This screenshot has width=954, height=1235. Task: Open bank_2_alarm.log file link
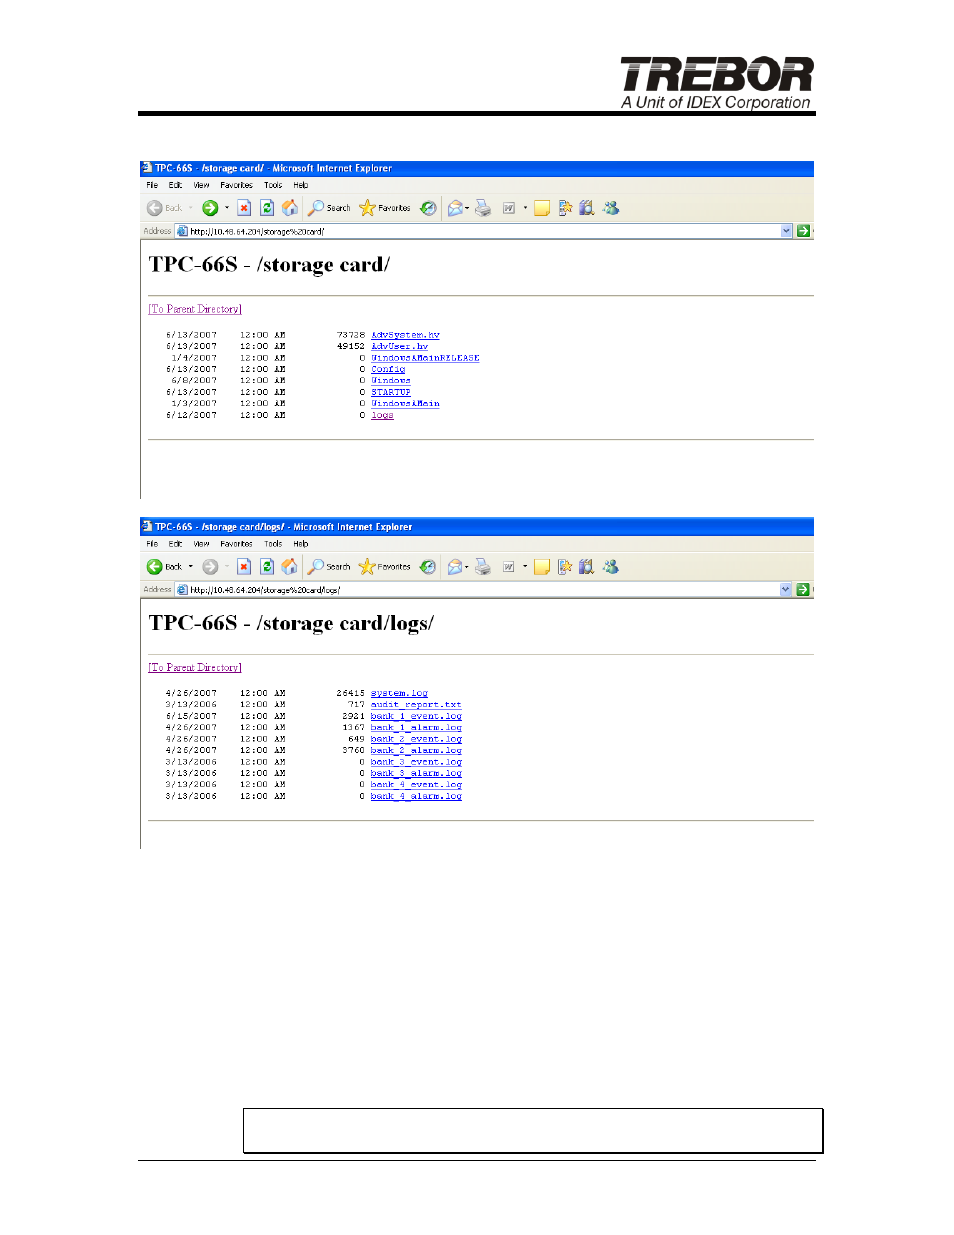coord(416,750)
